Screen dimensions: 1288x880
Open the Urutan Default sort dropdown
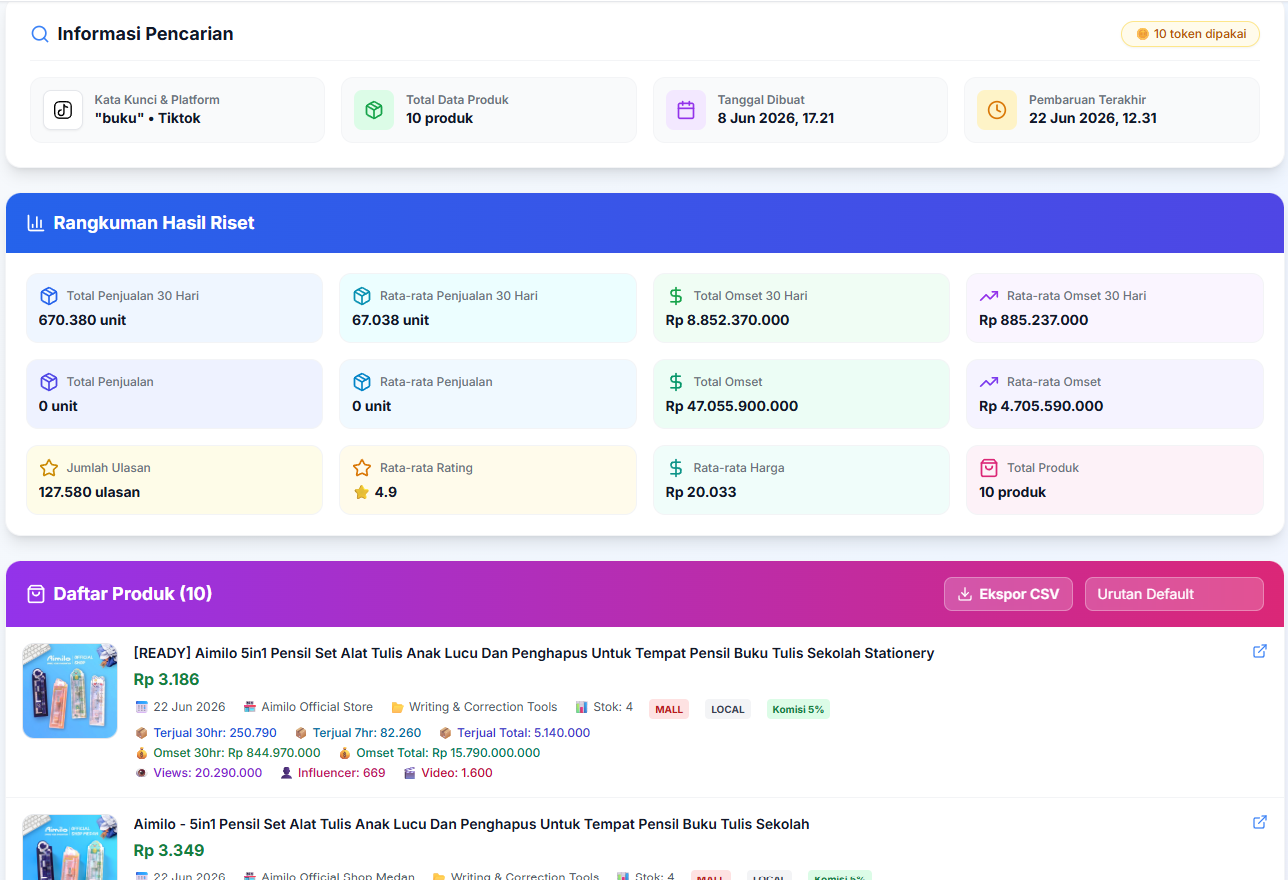pyautogui.click(x=1174, y=594)
